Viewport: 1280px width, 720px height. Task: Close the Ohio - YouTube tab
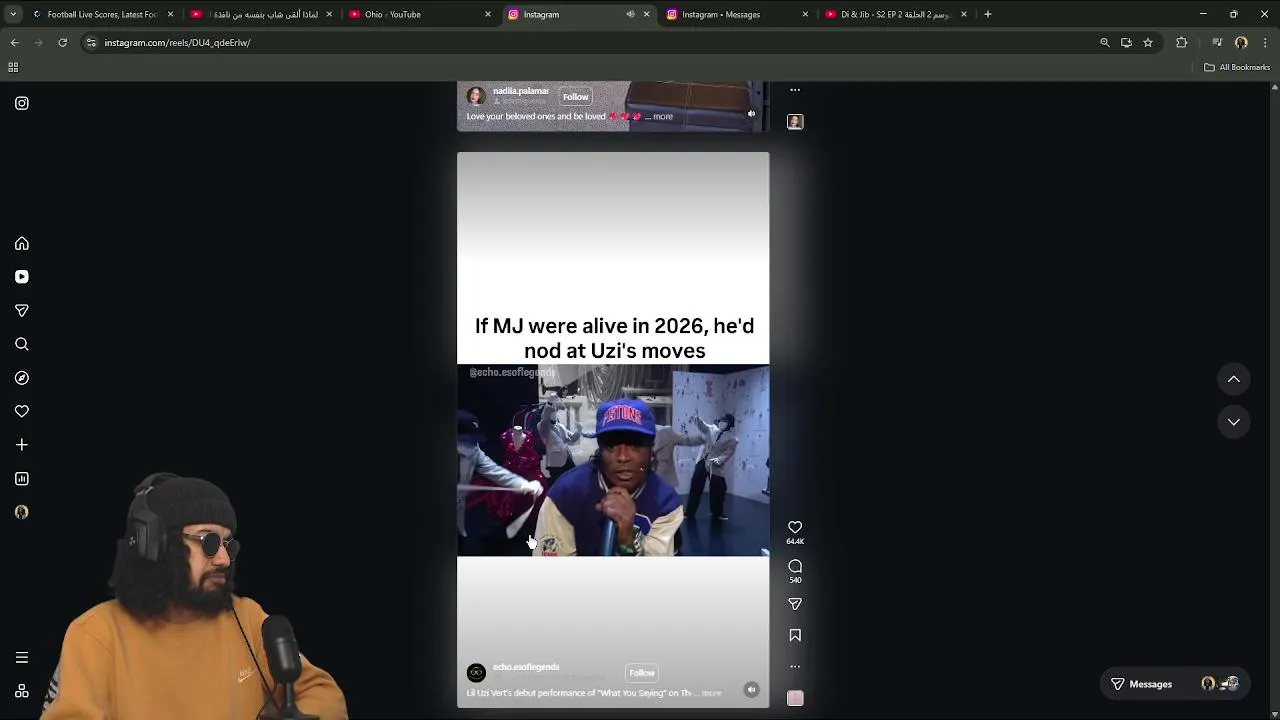point(488,14)
